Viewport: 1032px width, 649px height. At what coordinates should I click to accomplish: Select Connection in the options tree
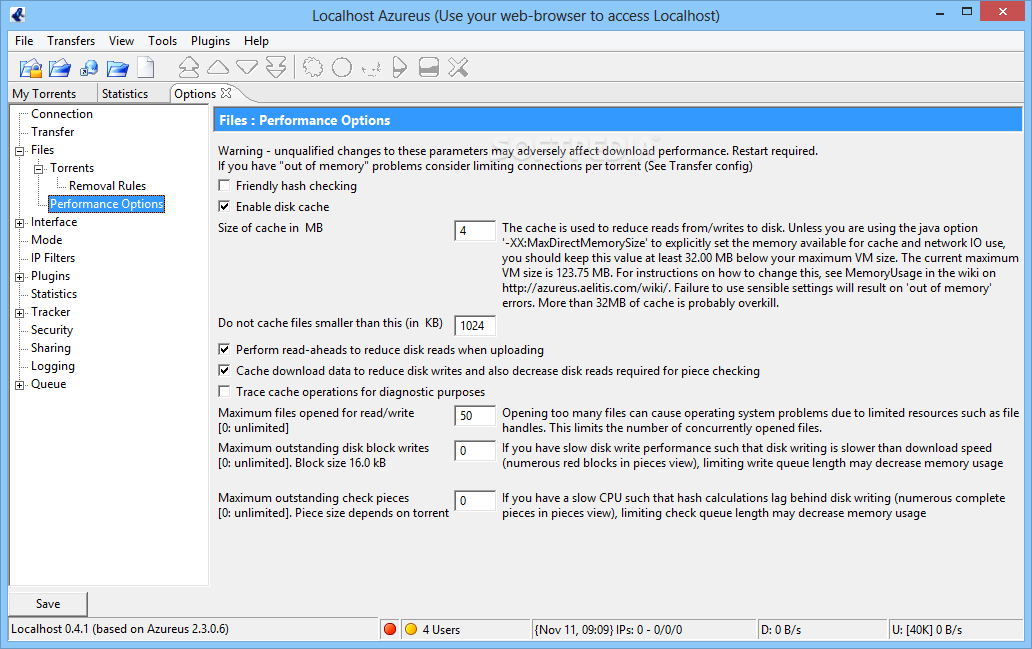(x=62, y=114)
